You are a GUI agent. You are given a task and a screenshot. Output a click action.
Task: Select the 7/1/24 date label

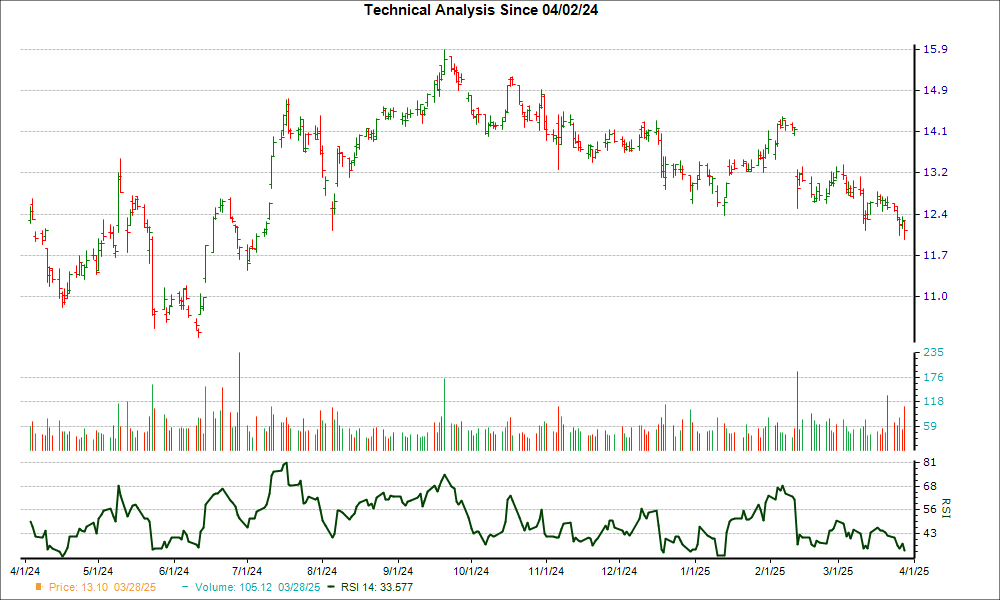pyautogui.click(x=247, y=571)
